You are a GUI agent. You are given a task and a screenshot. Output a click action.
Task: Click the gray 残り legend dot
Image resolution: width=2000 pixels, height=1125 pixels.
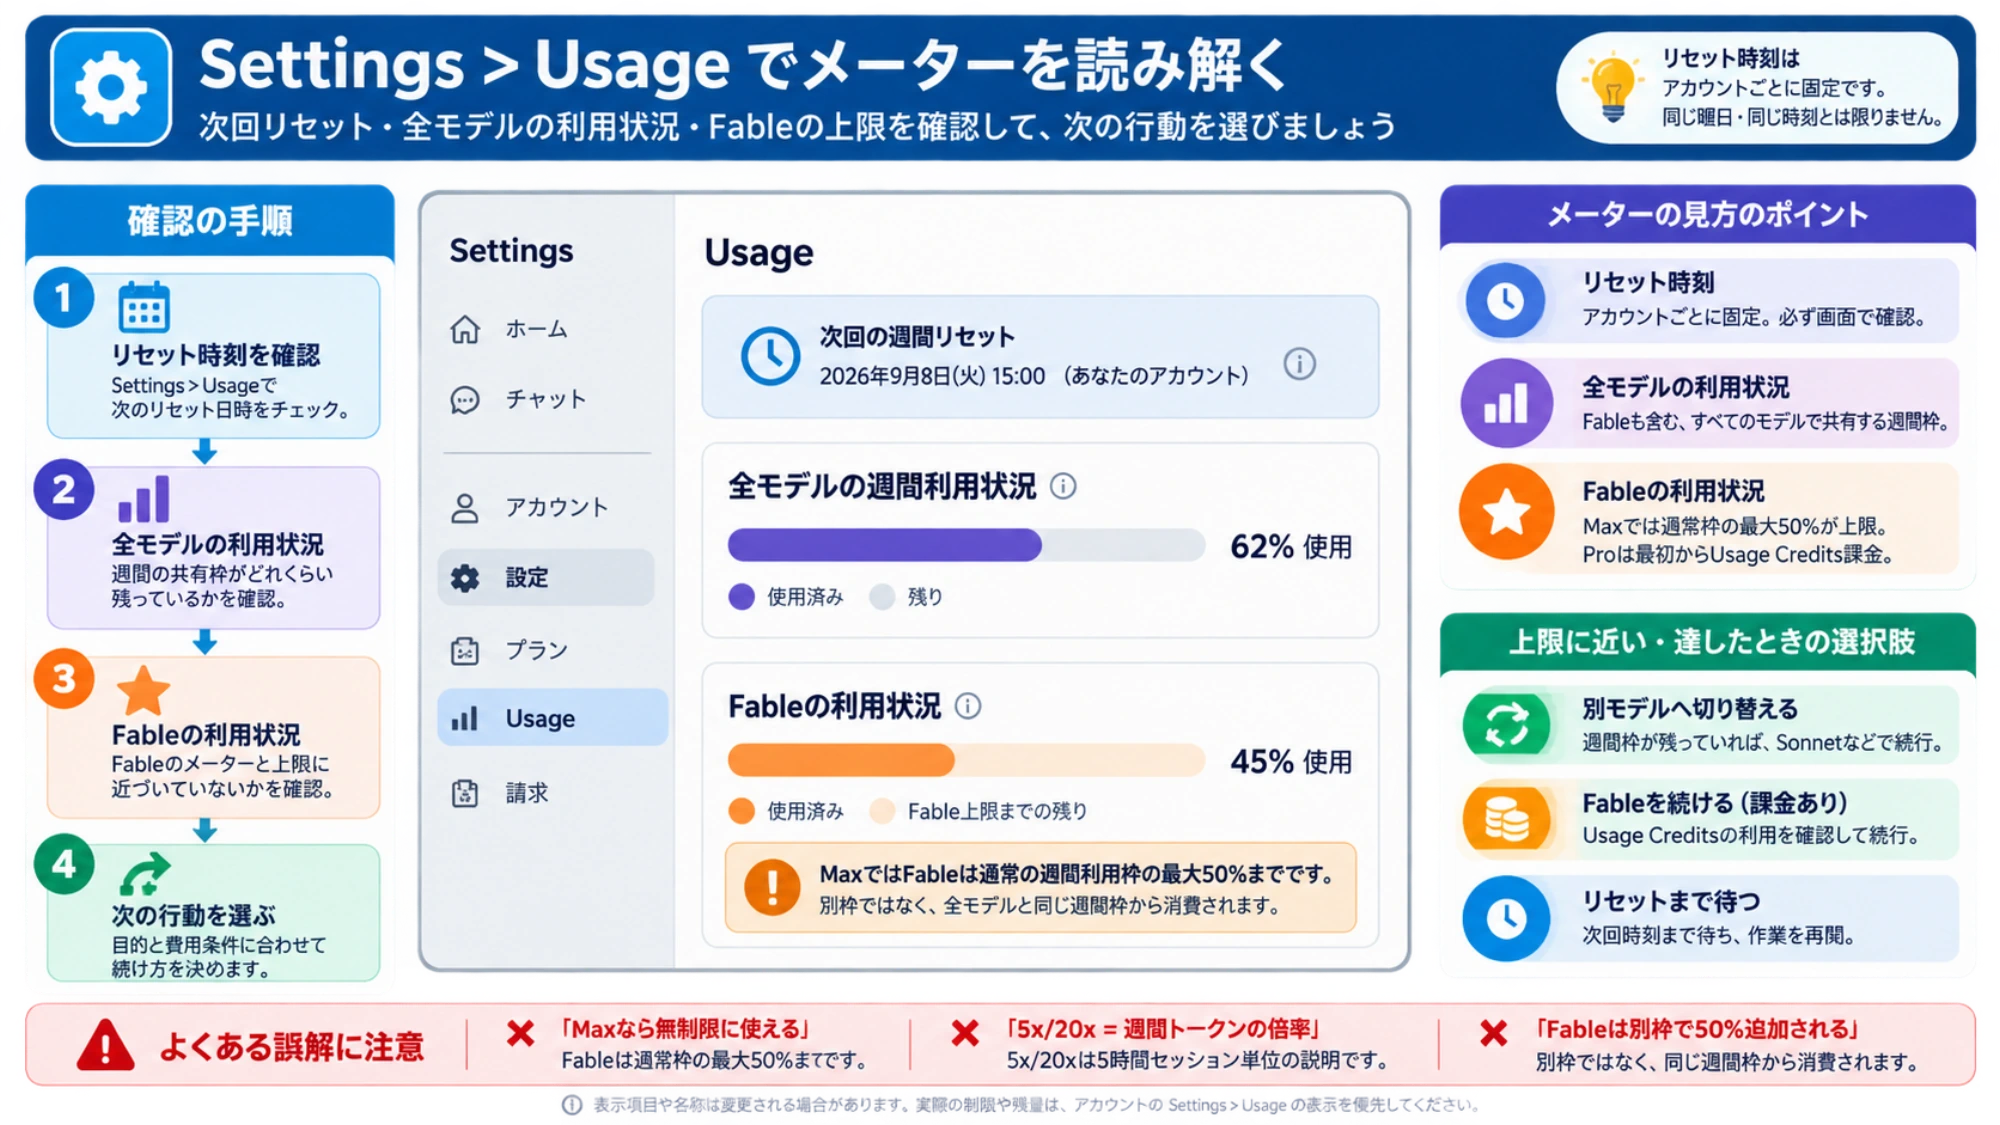882,597
